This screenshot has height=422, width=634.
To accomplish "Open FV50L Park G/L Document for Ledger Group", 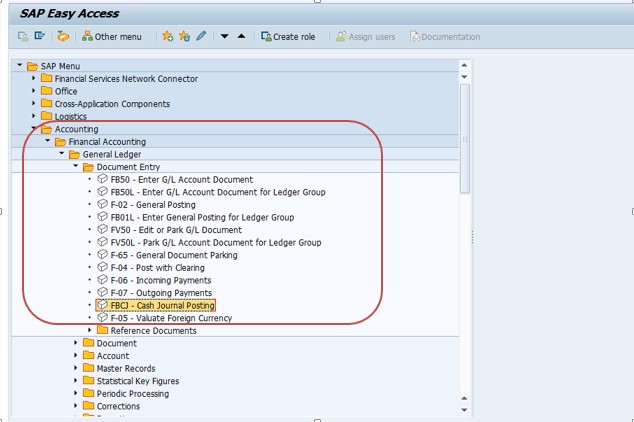I will [x=216, y=242].
